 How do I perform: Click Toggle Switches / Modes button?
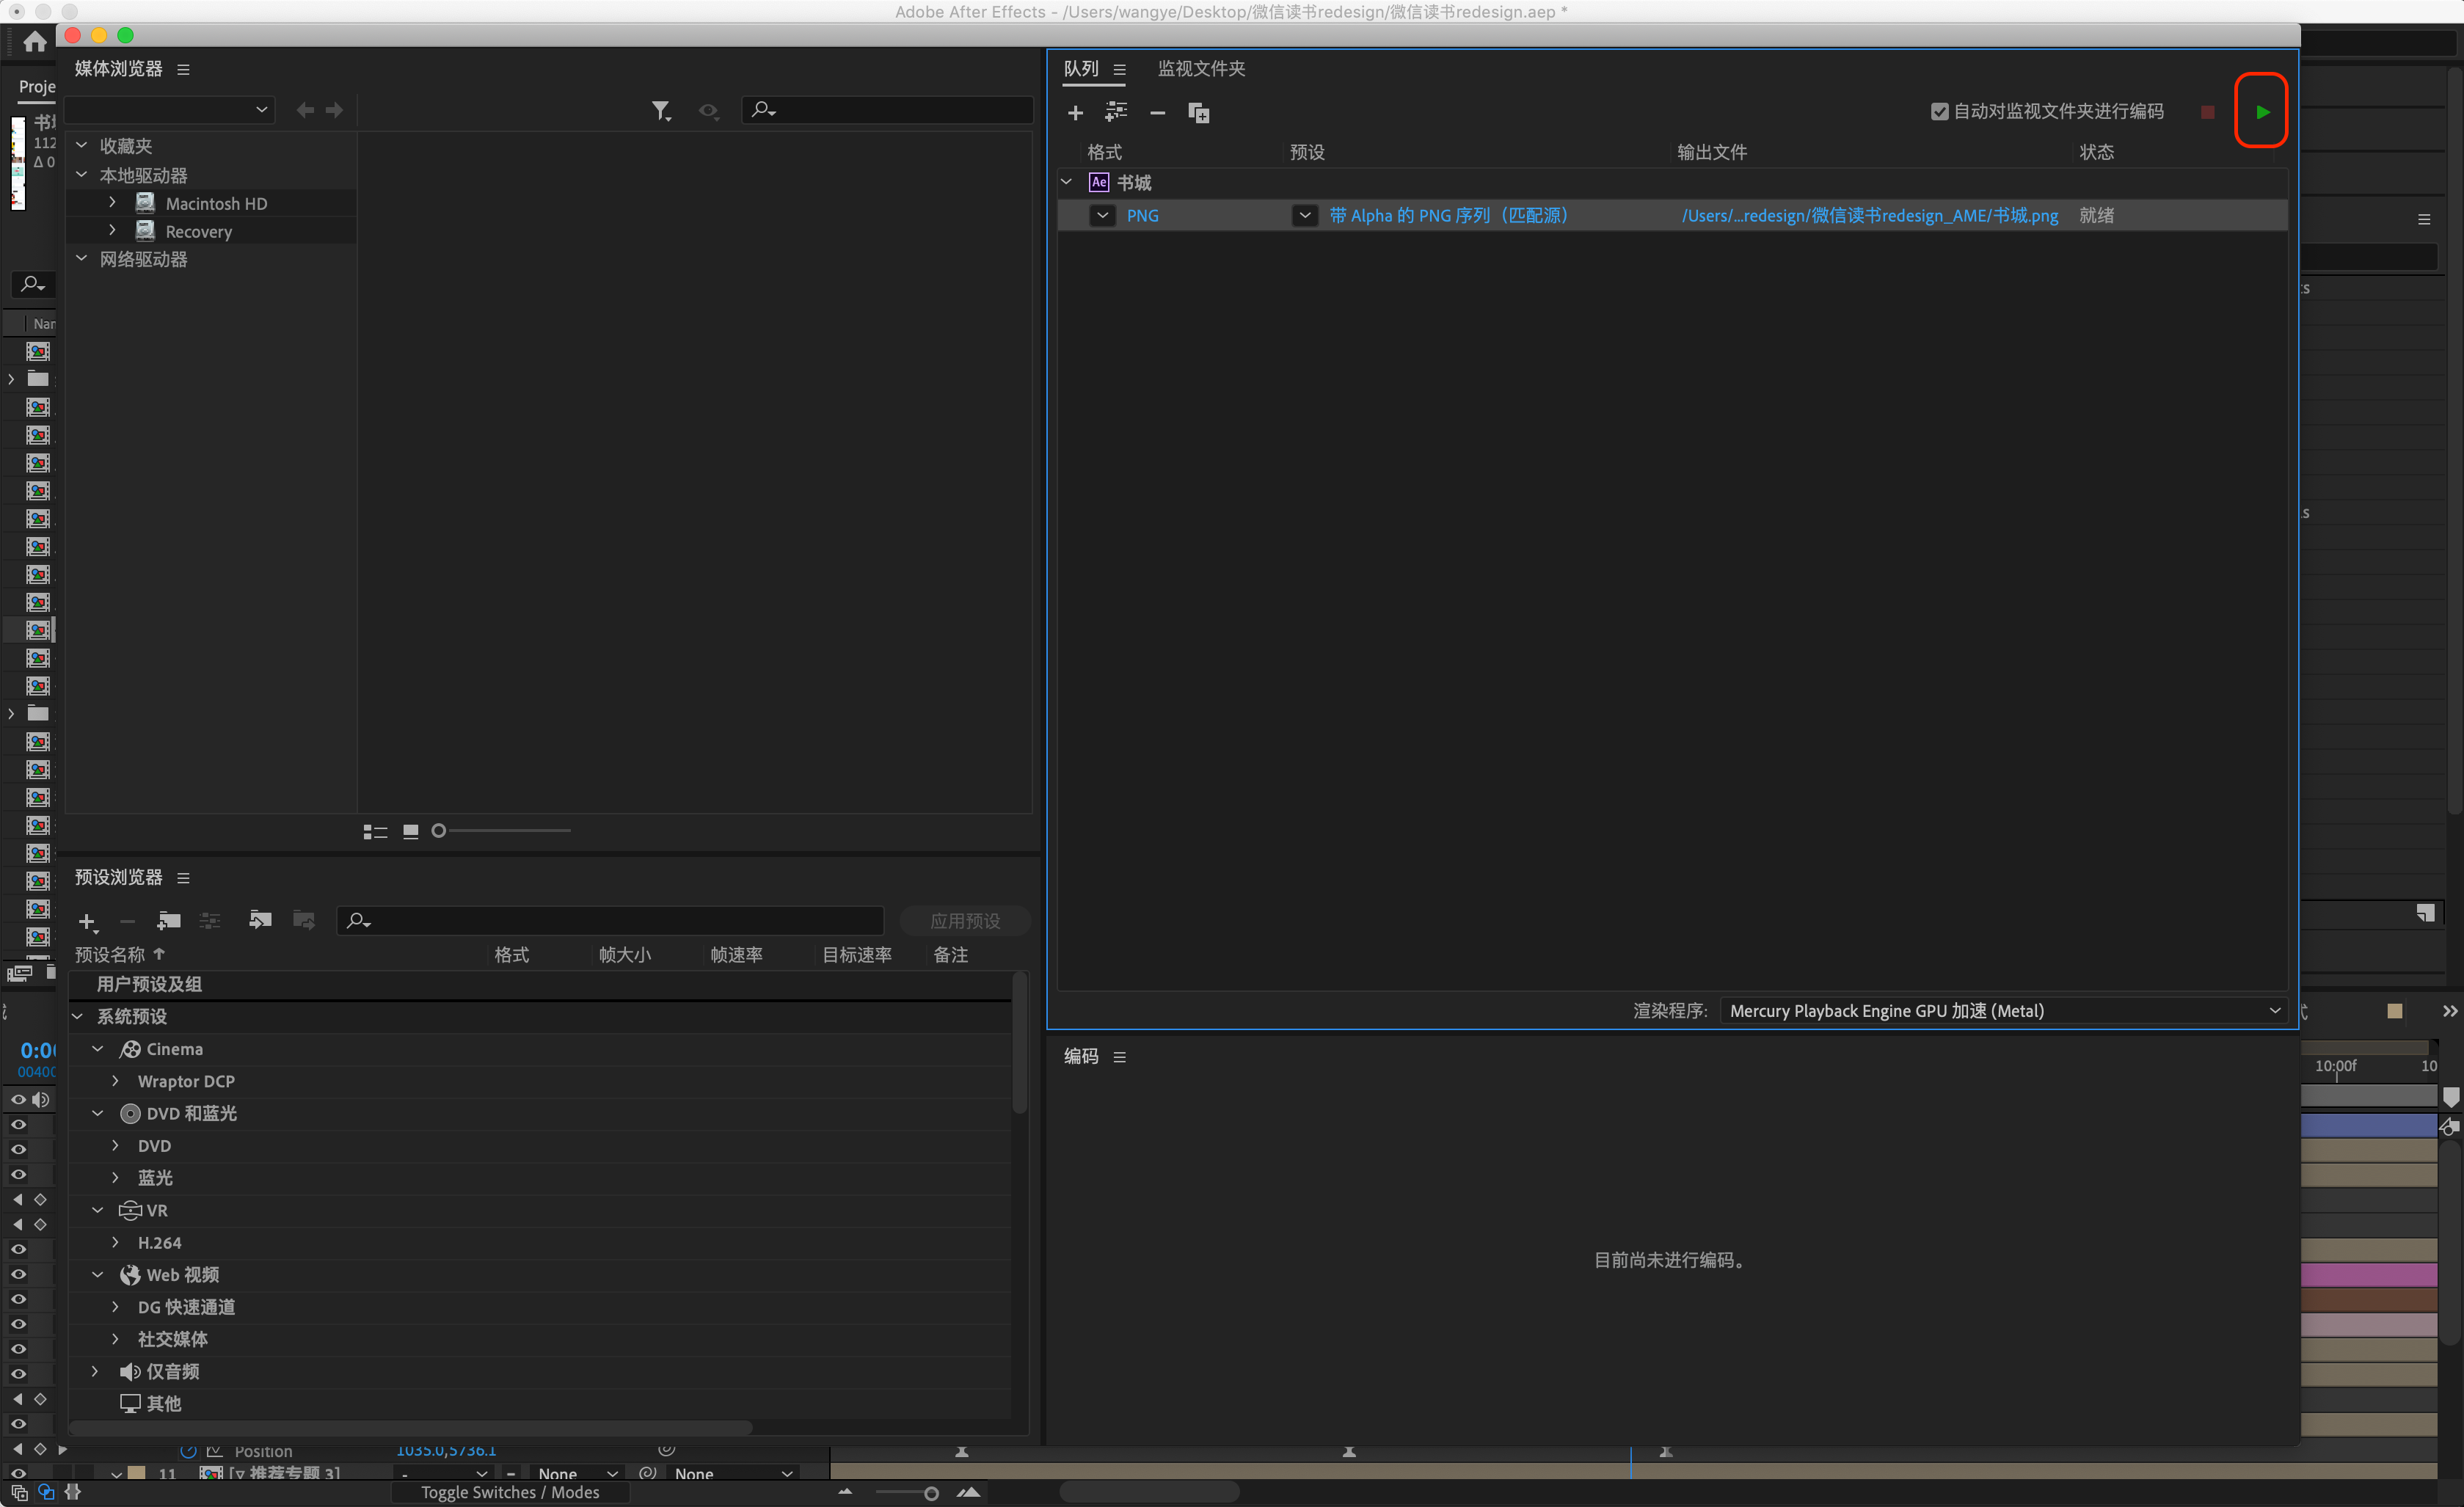coord(510,1491)
